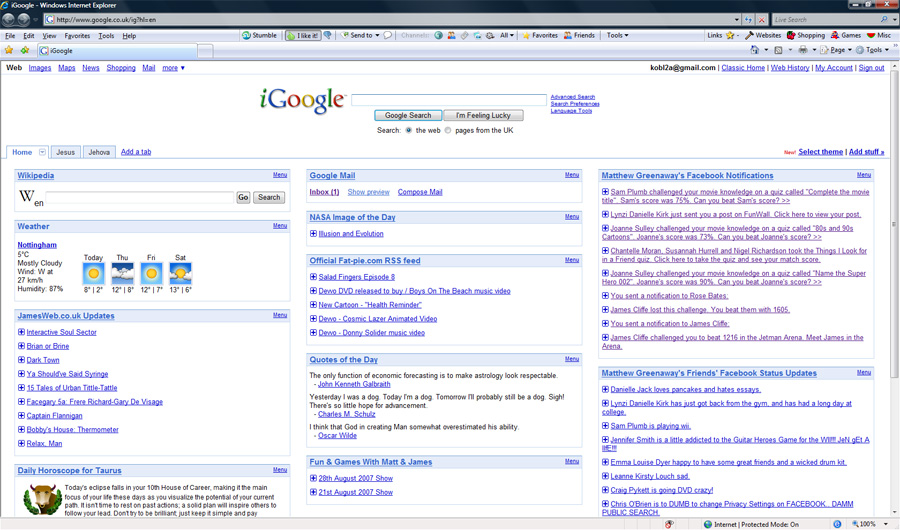This screenshot has width=900, height=530.
Task: Click the printer icon in command bar
Action: click(803, 50)
